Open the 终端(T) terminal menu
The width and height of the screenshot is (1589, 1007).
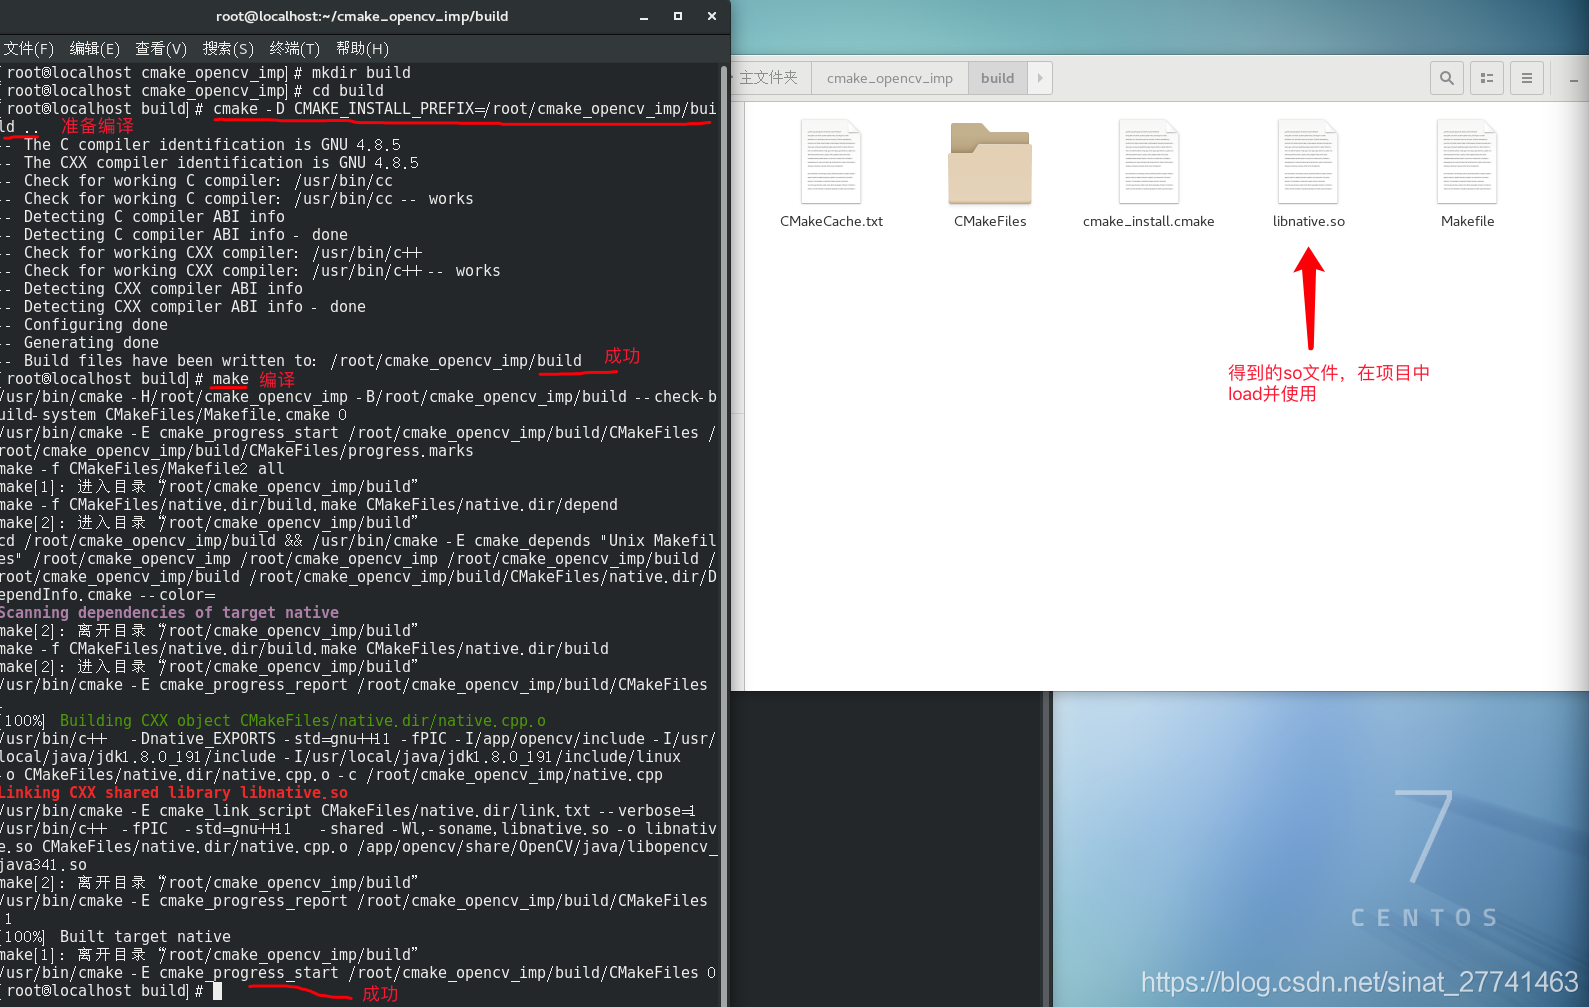tap(295, 48)
